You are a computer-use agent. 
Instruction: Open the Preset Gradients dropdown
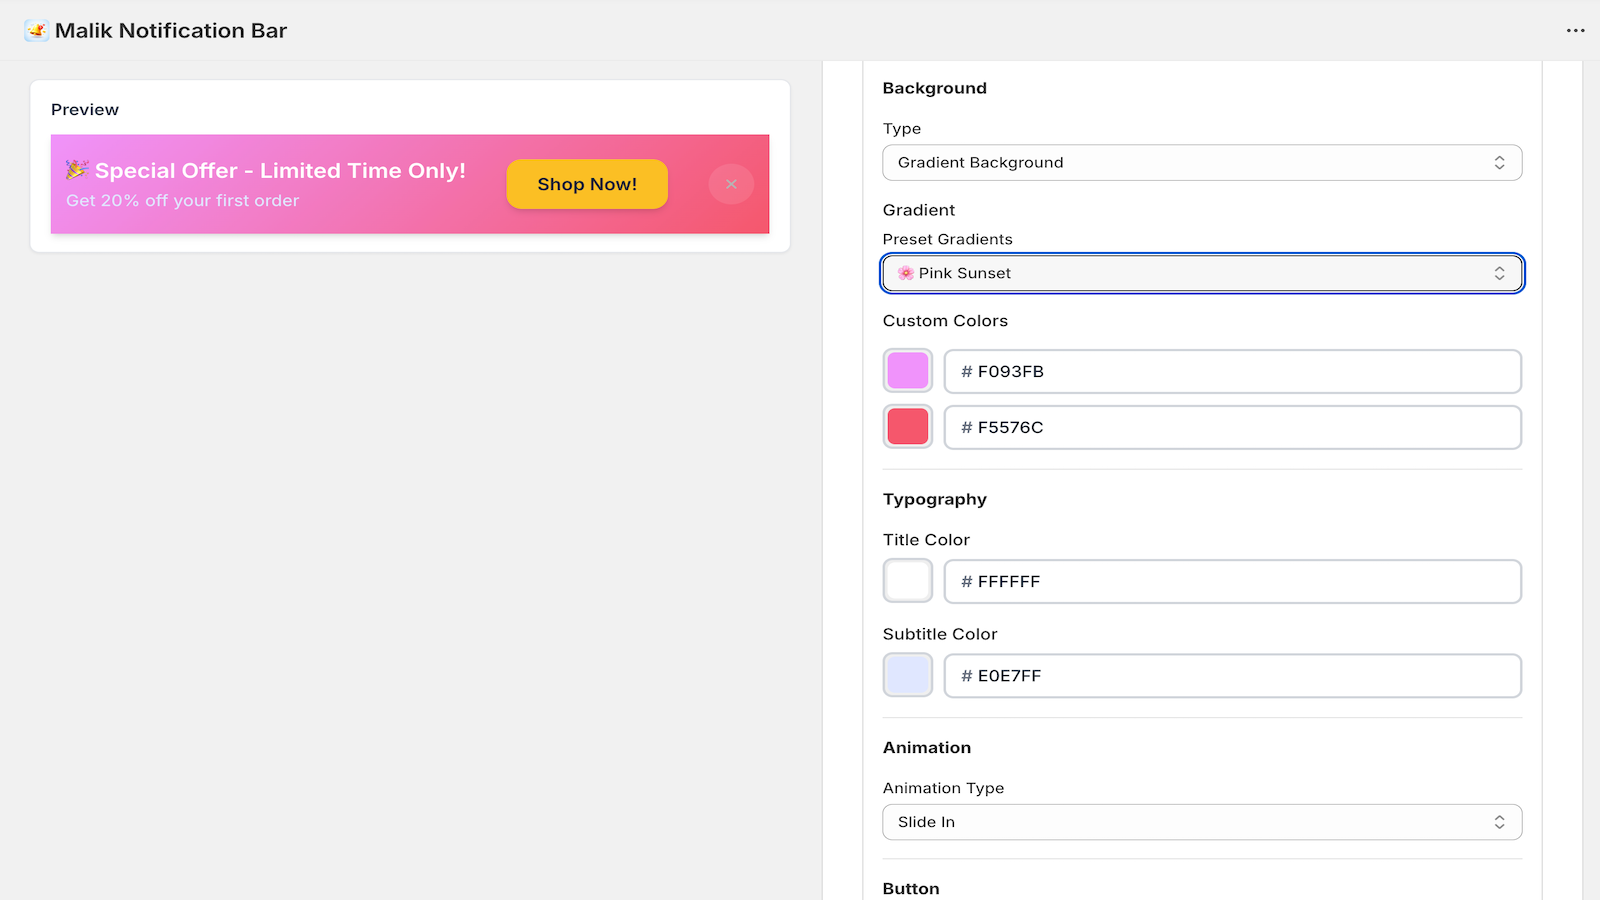point(1200,273)
